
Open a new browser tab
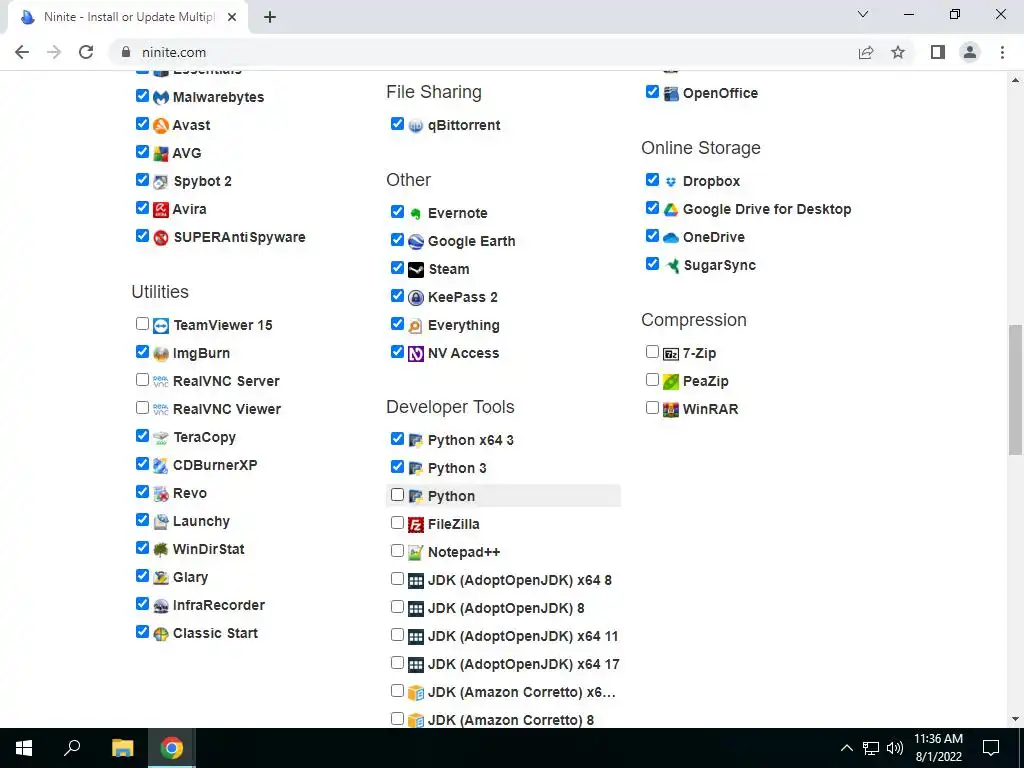[270, 17]
